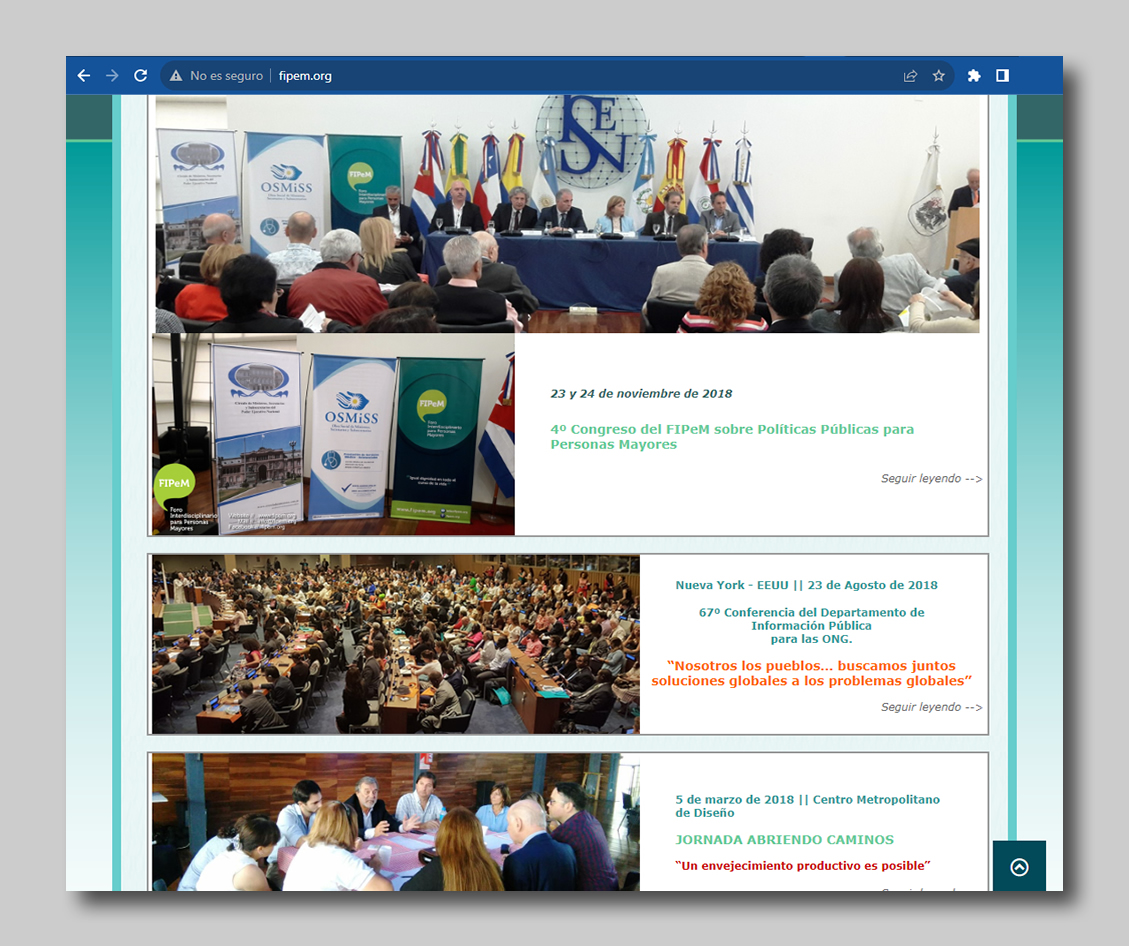1129x946 pixels.
Task: Open the FIPeM and OSMiSS banners photo
Action: point(333,434)
